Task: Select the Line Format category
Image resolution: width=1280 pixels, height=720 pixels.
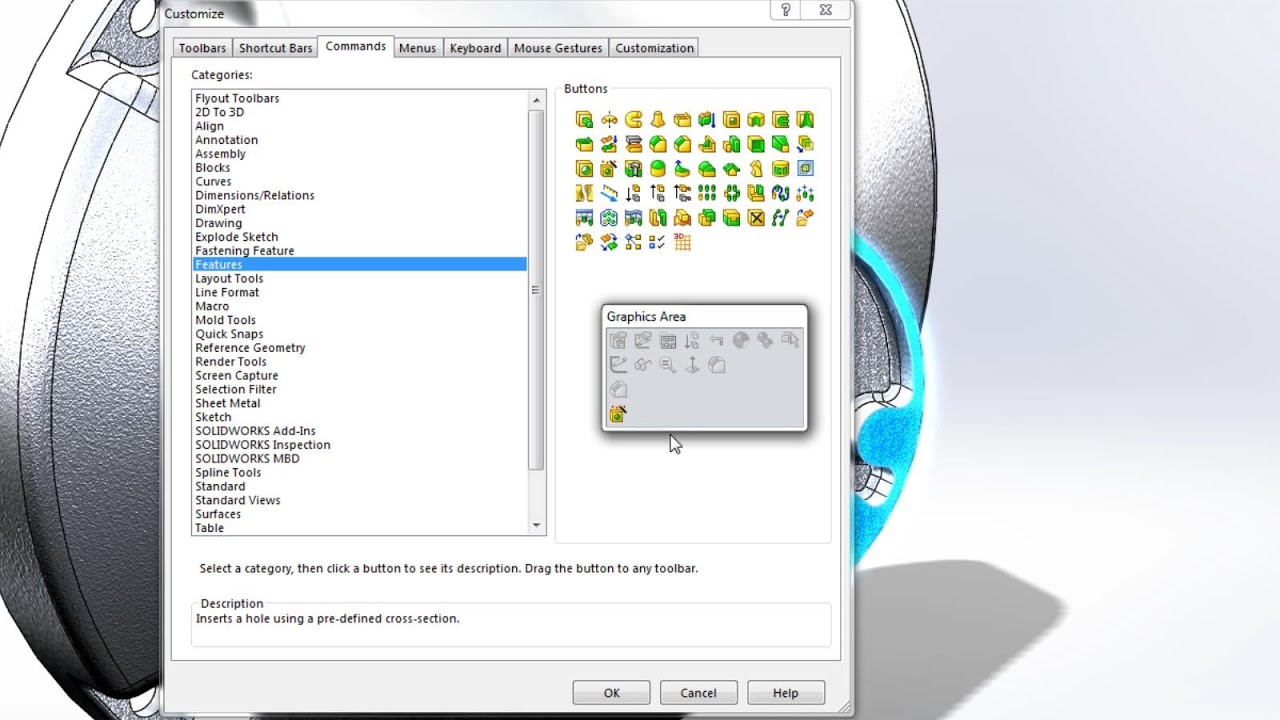Action: [227, 292]
